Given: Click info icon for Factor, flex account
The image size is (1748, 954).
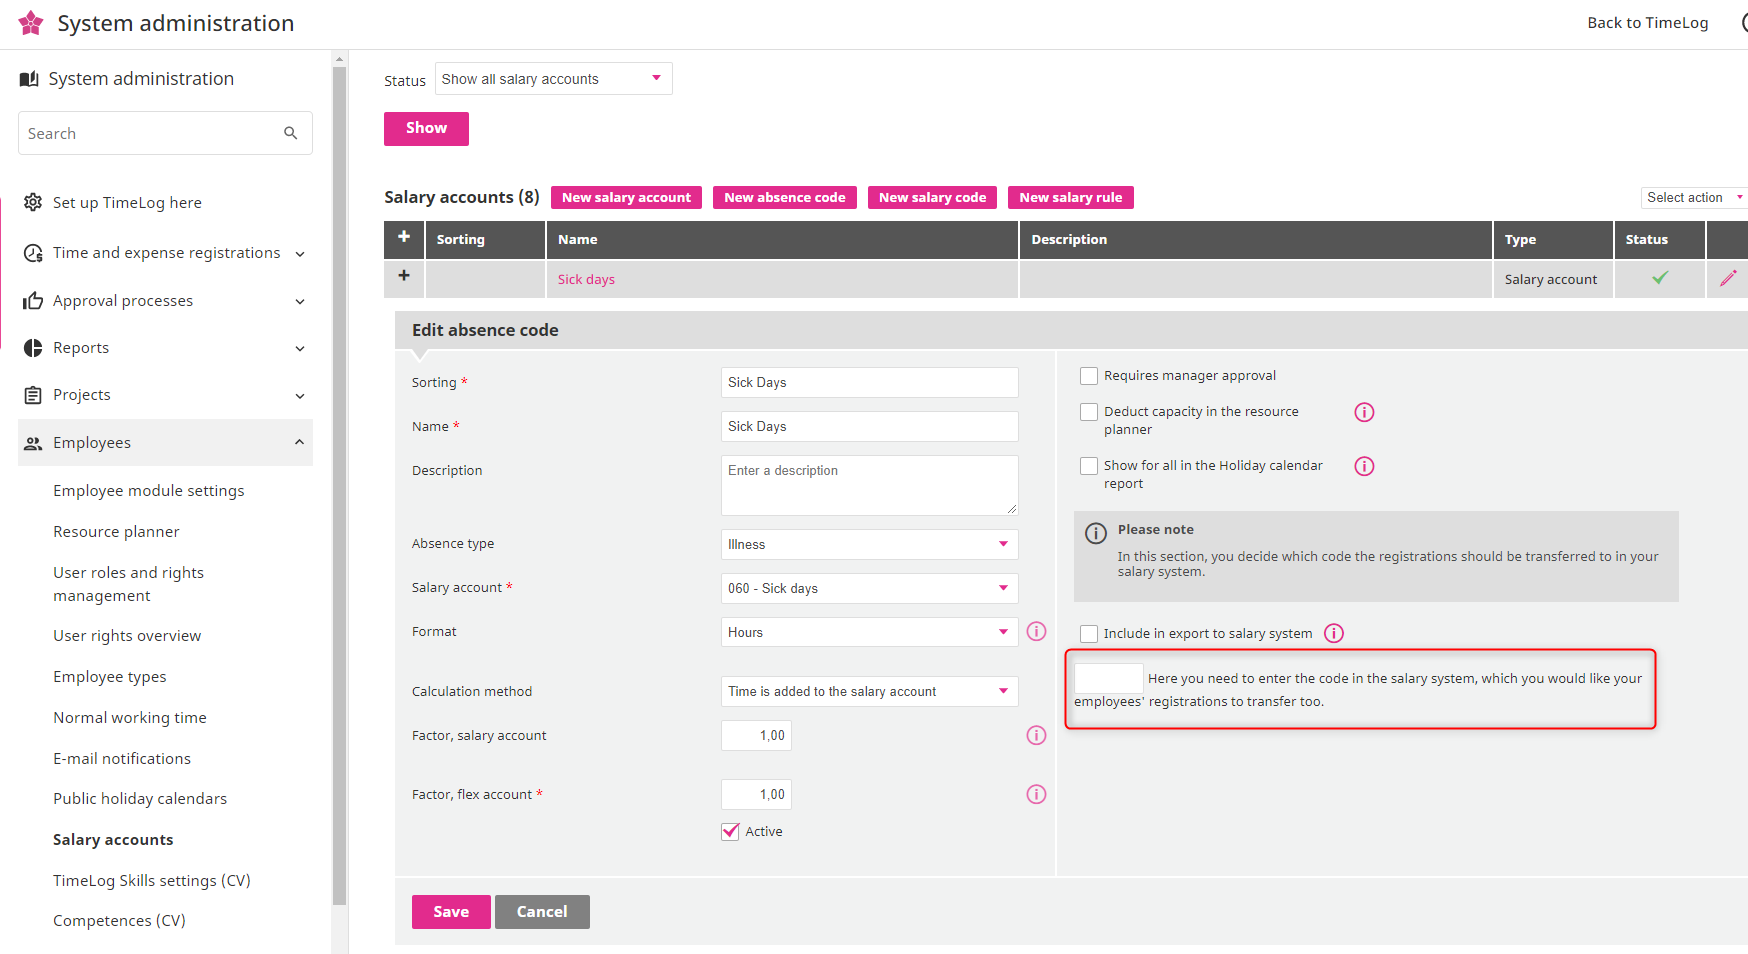Looking at the screenshot, I should pyautogui.click(x=1036, y=794).
